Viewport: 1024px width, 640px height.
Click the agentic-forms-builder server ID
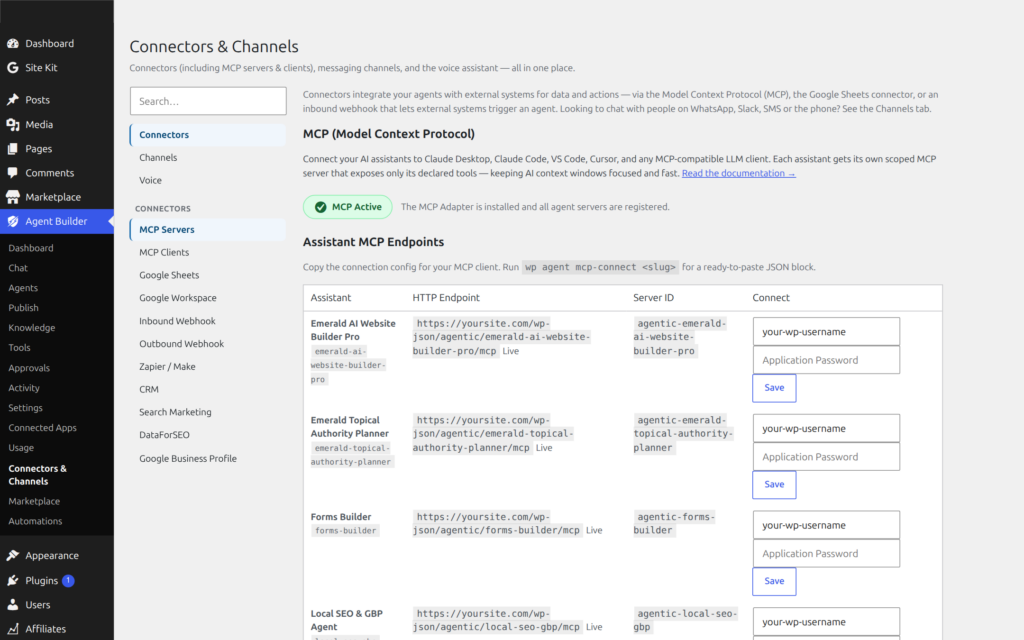674,523
